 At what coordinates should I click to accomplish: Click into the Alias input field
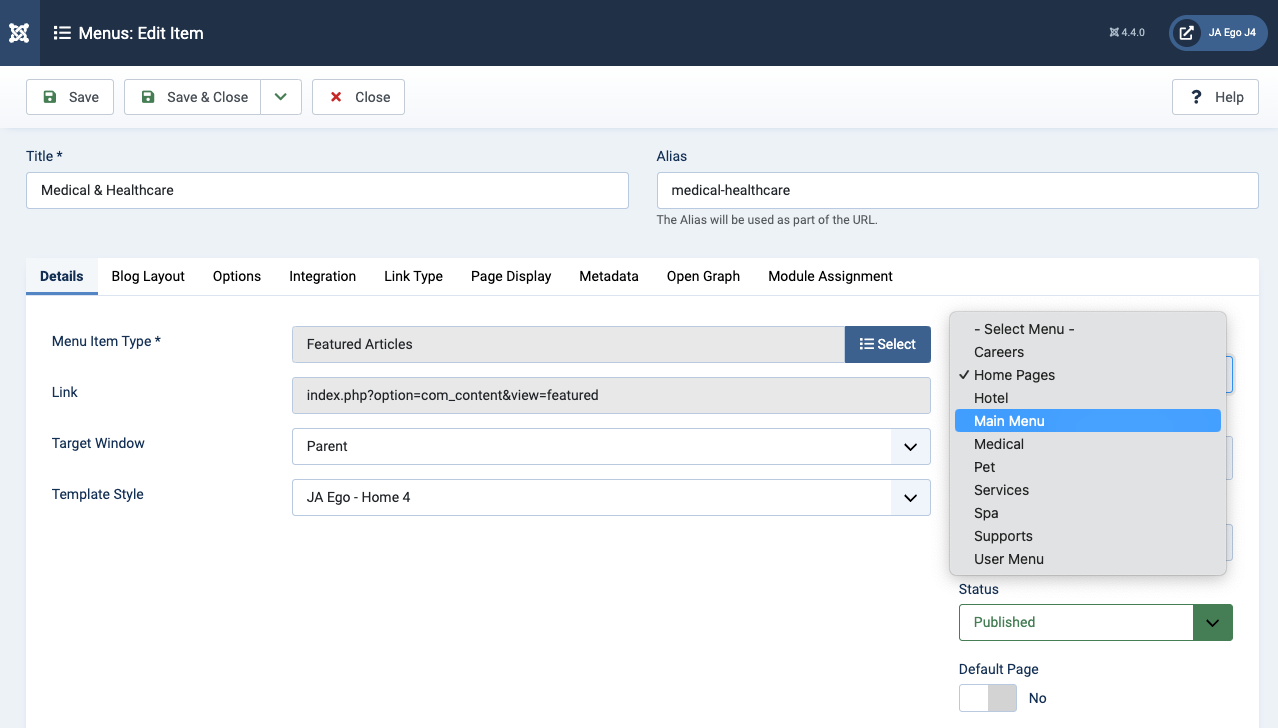click(957, 190)
